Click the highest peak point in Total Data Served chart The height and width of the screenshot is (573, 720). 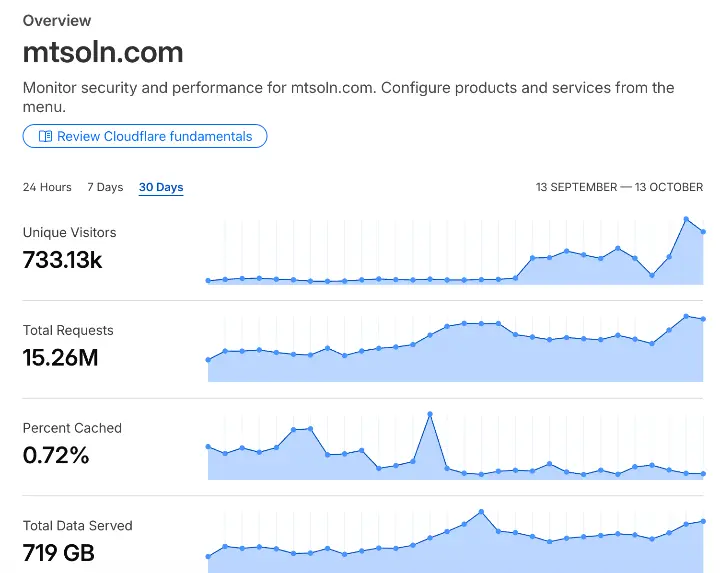point(481,511)
